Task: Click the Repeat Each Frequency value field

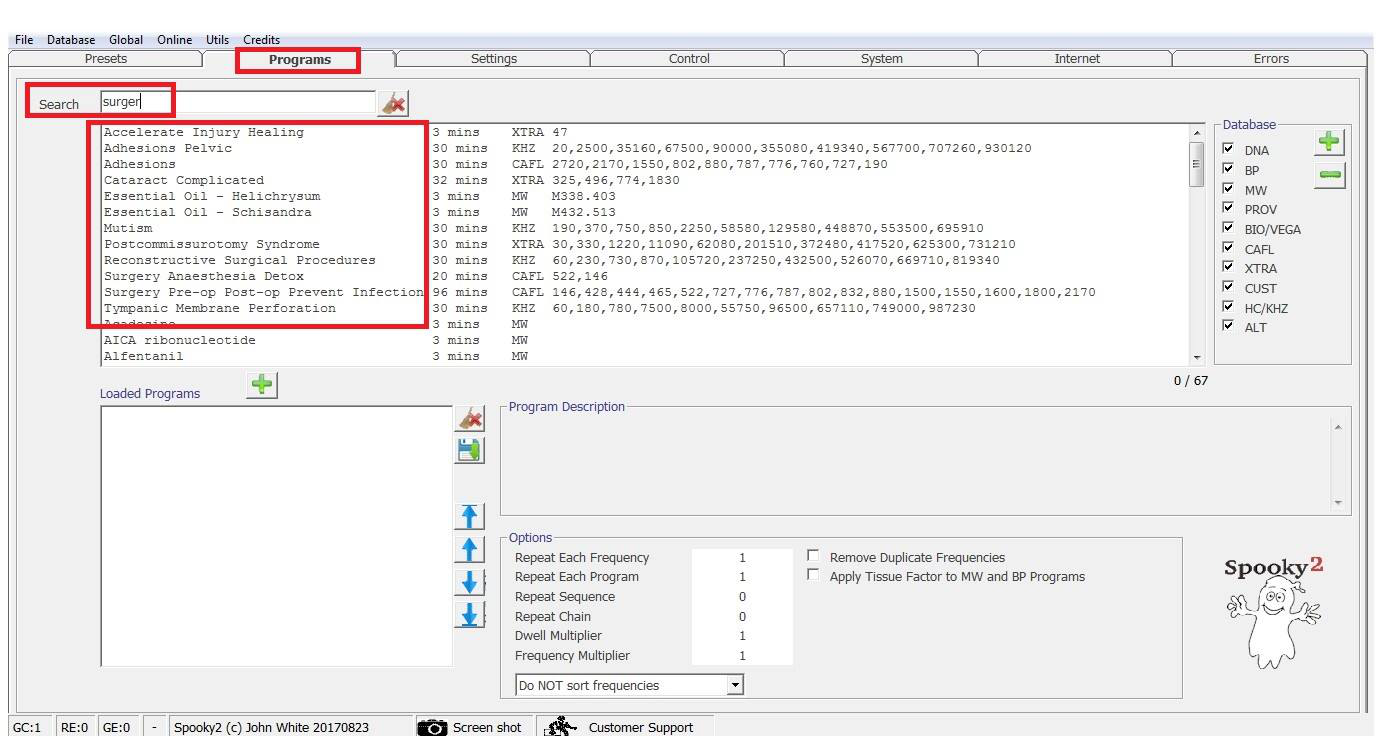Action: click(742, 557)
